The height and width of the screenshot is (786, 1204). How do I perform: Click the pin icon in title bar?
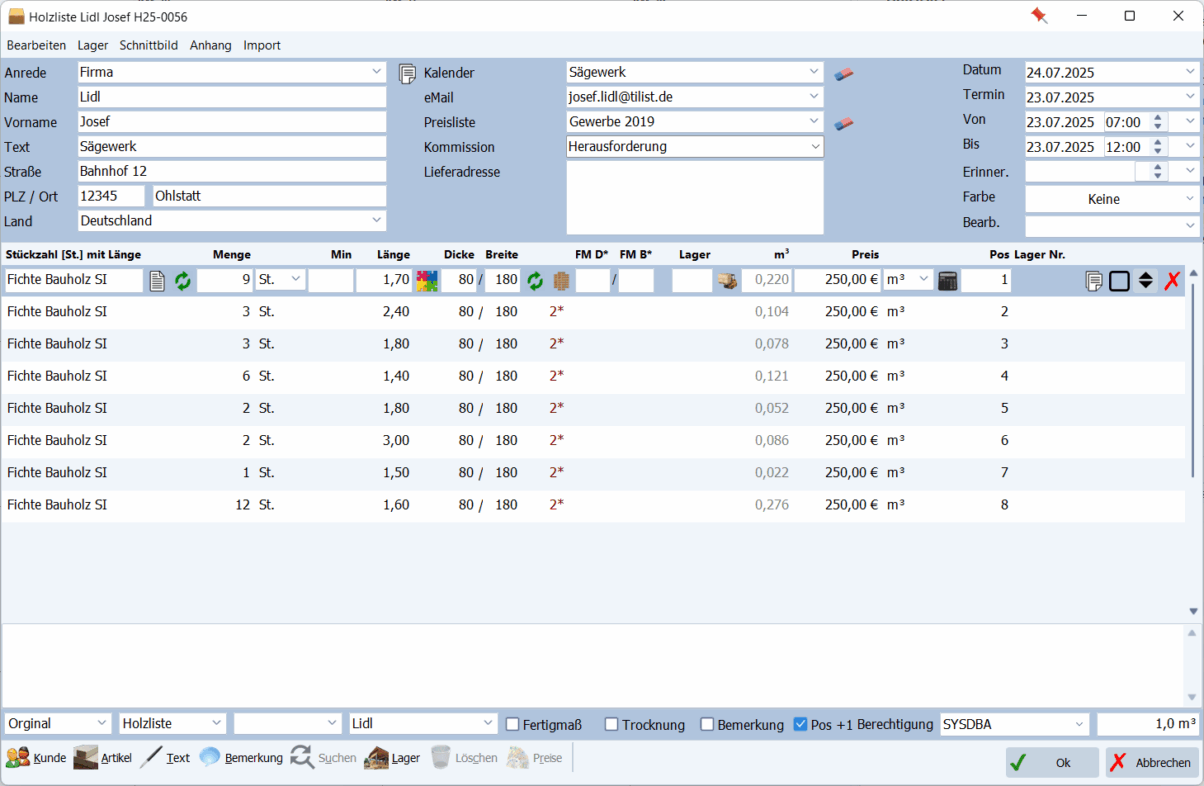[x=1039, y=16]
